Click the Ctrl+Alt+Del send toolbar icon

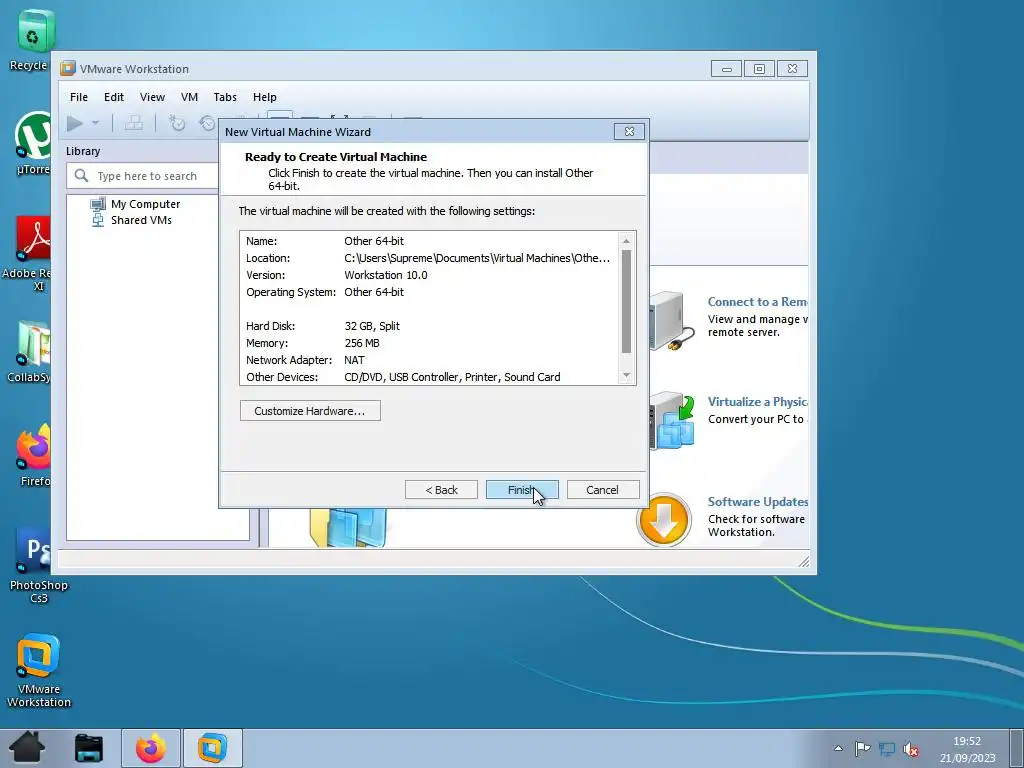(134, 123)
